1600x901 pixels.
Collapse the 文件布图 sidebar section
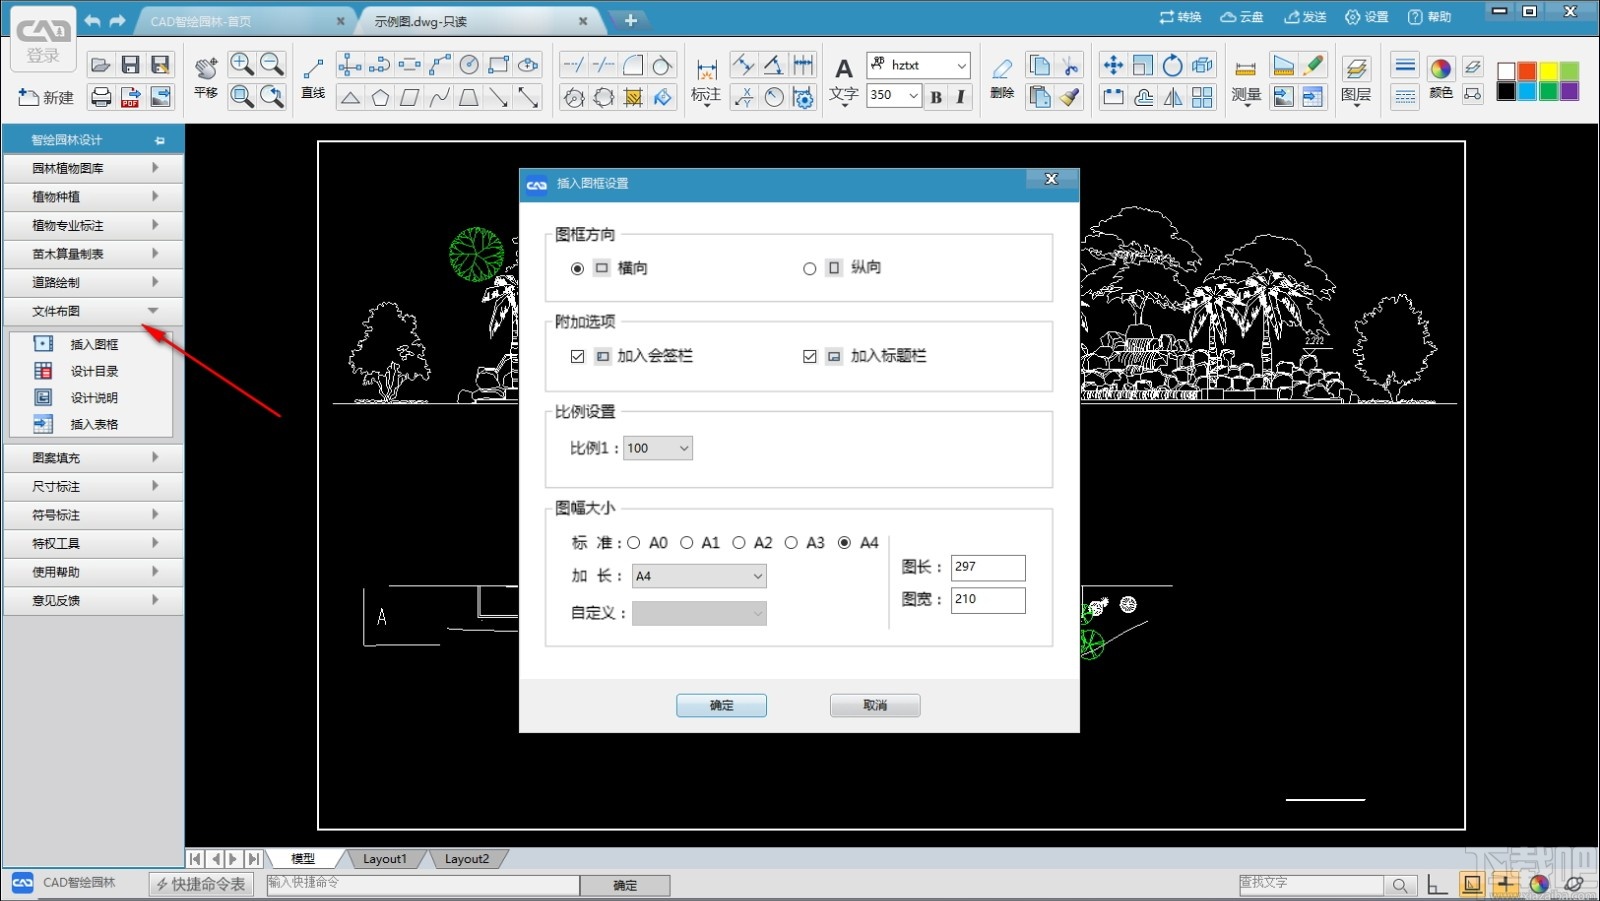(x=152, y=311)
